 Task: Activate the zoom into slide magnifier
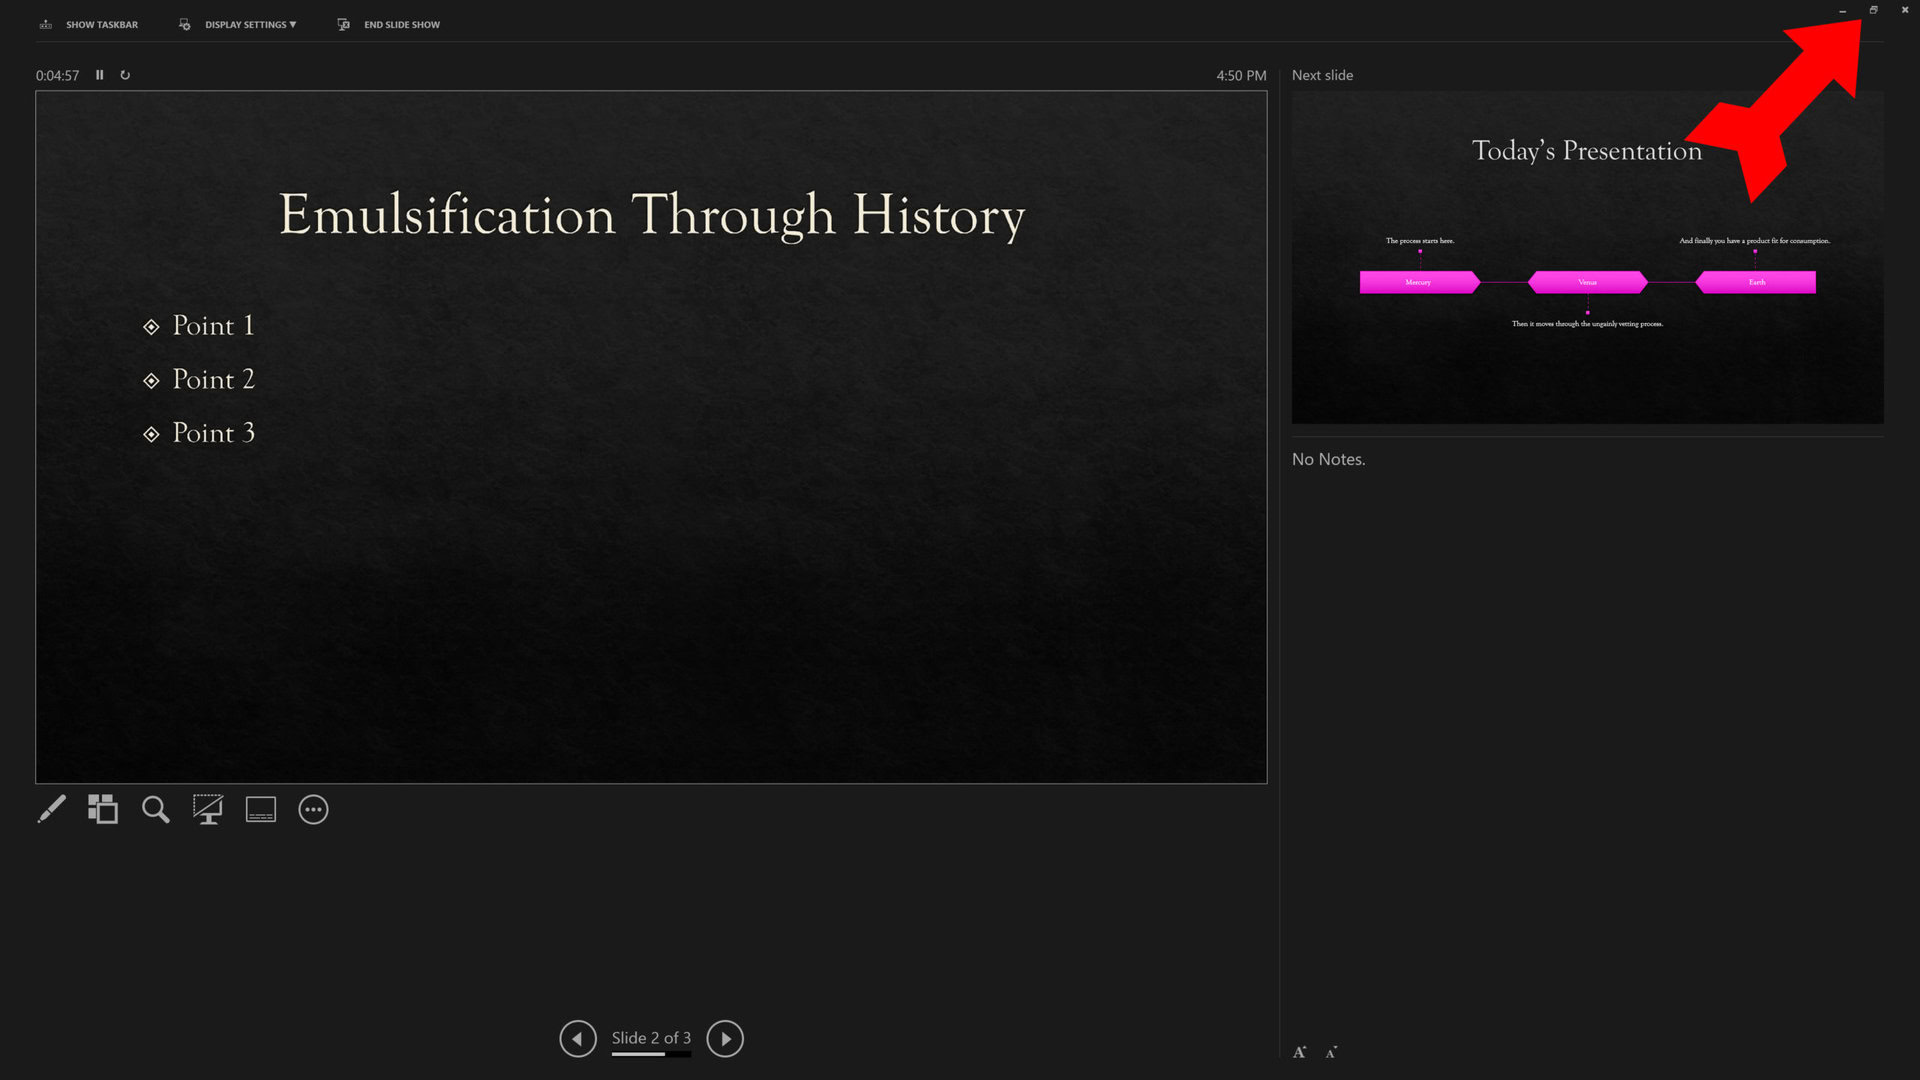coord(155,809)
